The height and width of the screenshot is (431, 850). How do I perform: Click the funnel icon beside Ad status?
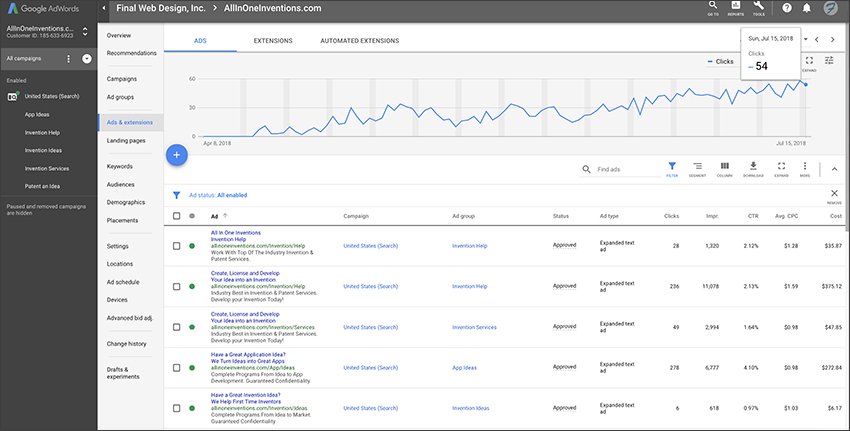(176, 195)
